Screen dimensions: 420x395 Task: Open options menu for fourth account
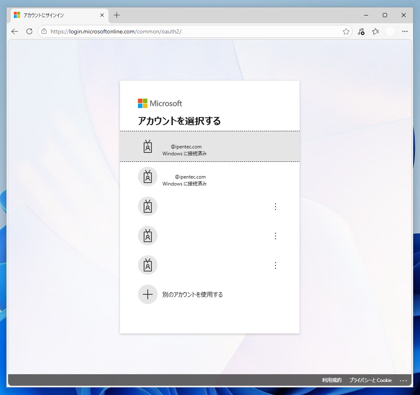[275, 236]
